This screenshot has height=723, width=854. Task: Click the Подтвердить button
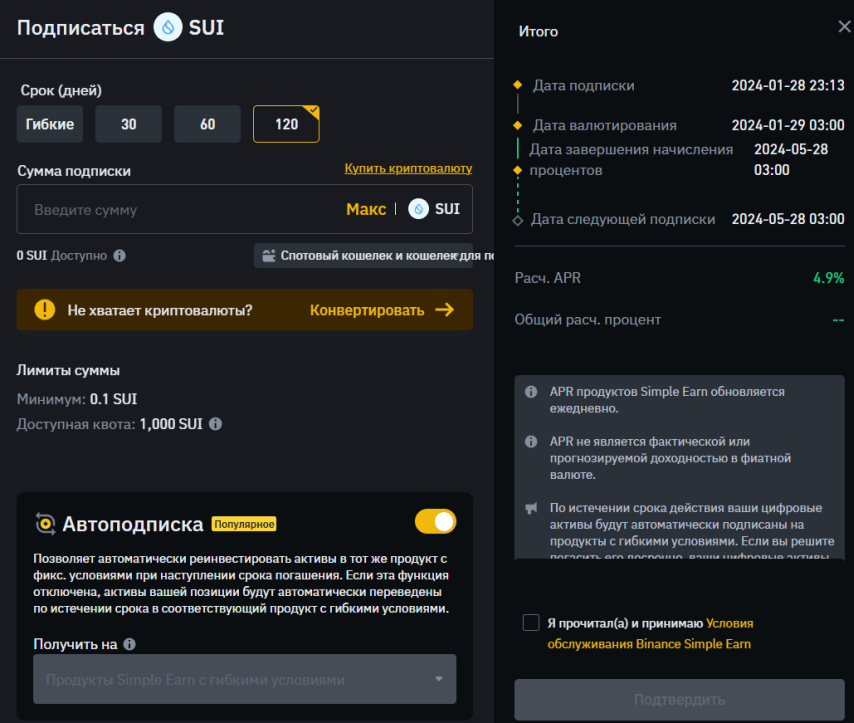(x=679, y=700)
